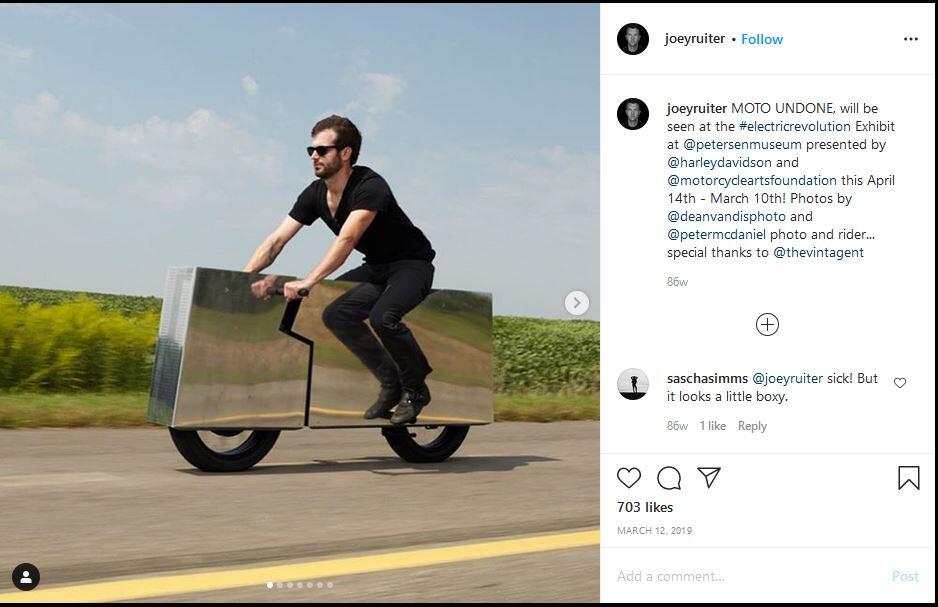The width and height of the screenshot is (938, 607).
Task: Open joeyruiter profile picture in header
Action: pos(633,39)
